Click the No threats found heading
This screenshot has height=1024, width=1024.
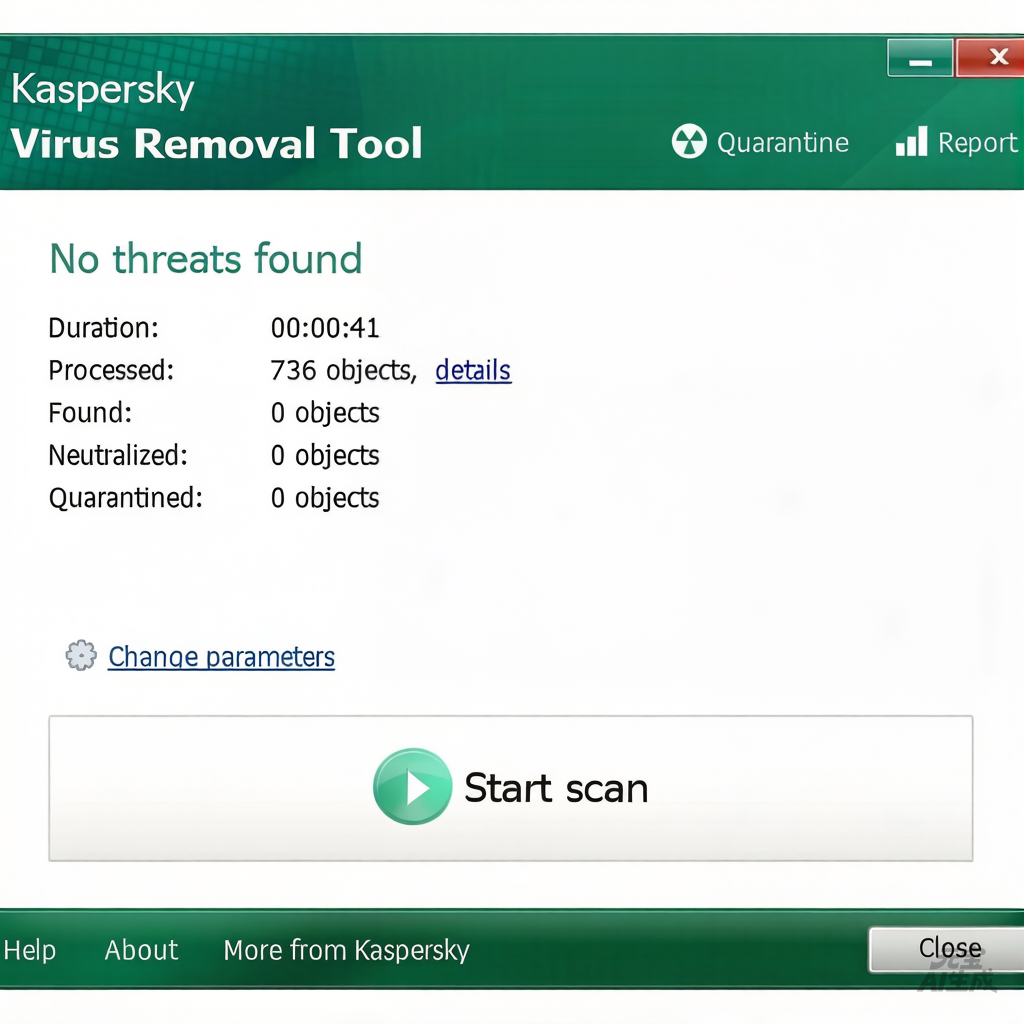[x=206, y=259]
